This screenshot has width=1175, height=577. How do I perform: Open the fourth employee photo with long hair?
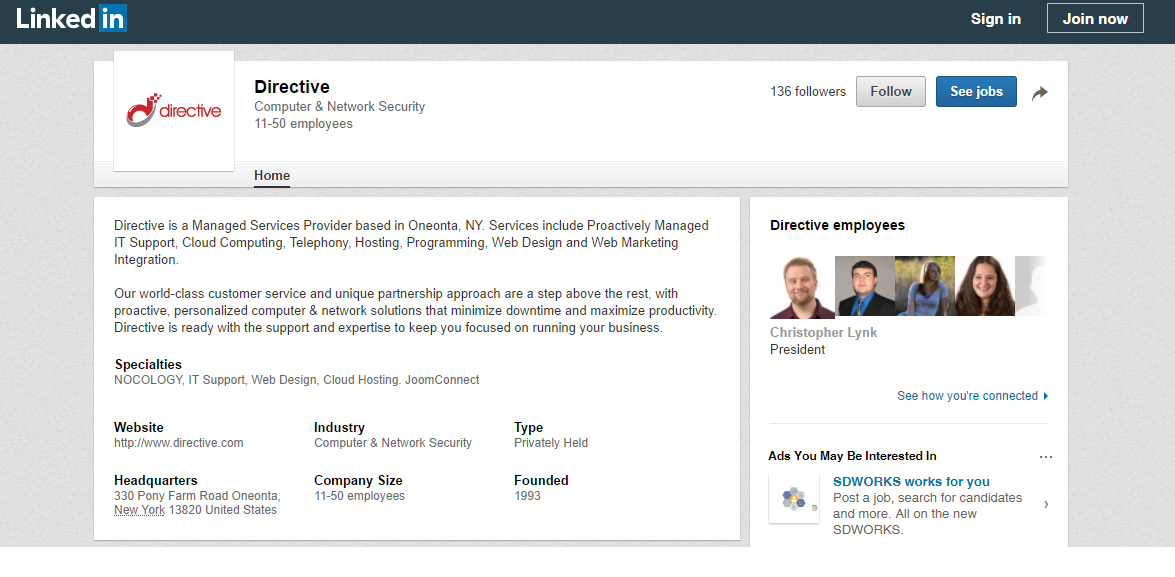point(985,286)
